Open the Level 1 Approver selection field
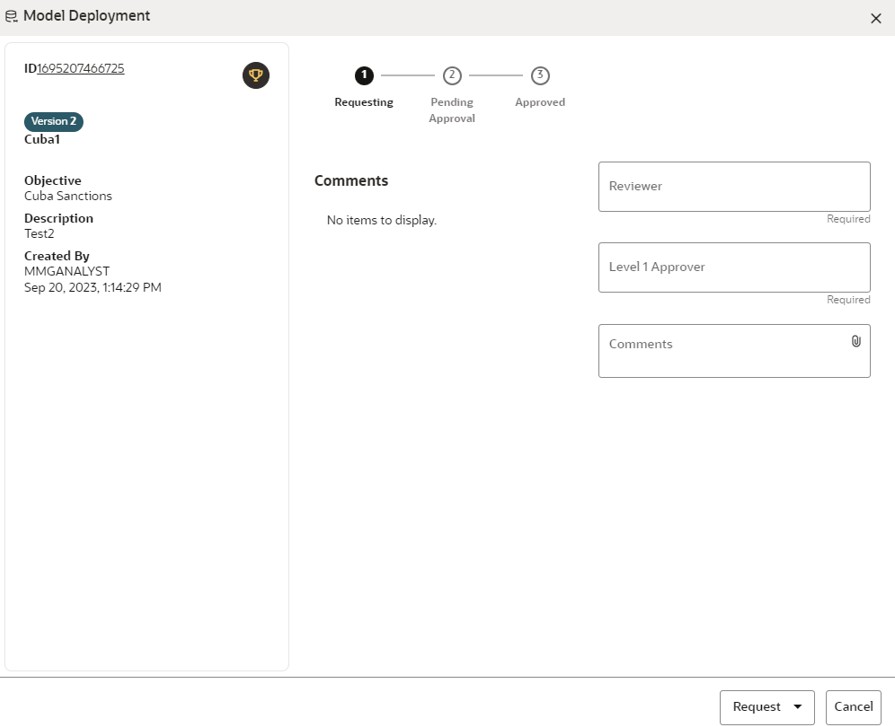The height and width of the screenshot is (726, 895). [734, 267]
